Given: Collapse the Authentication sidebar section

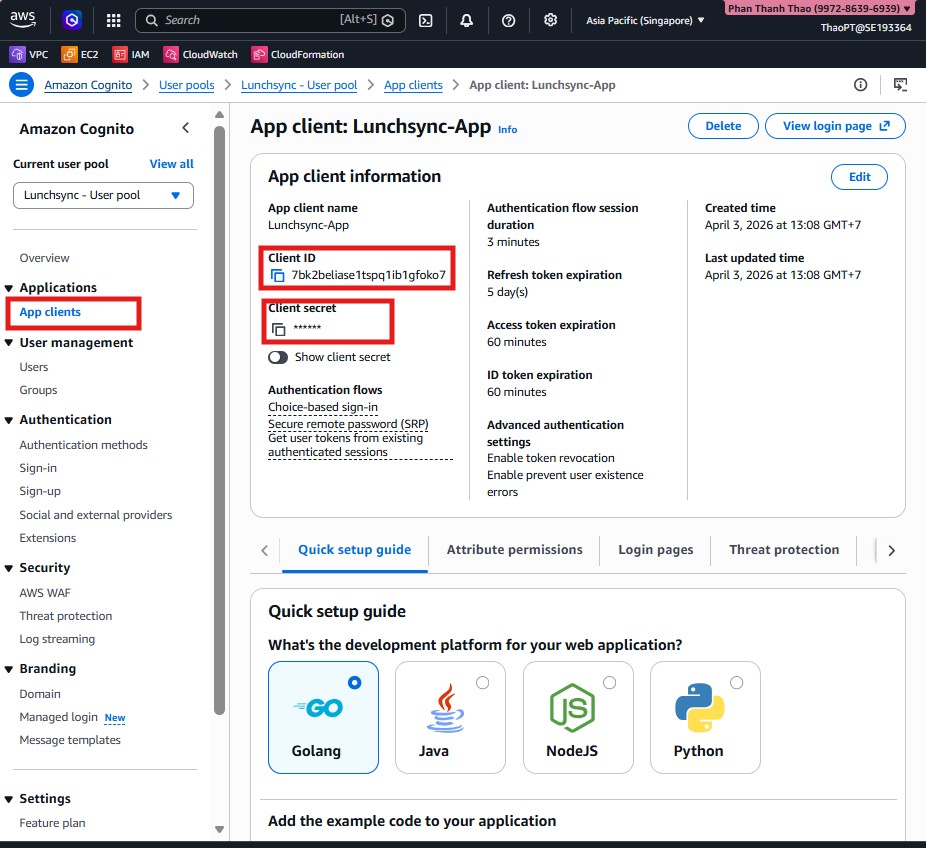Looking at the screenshot, I should click(9, 420).
